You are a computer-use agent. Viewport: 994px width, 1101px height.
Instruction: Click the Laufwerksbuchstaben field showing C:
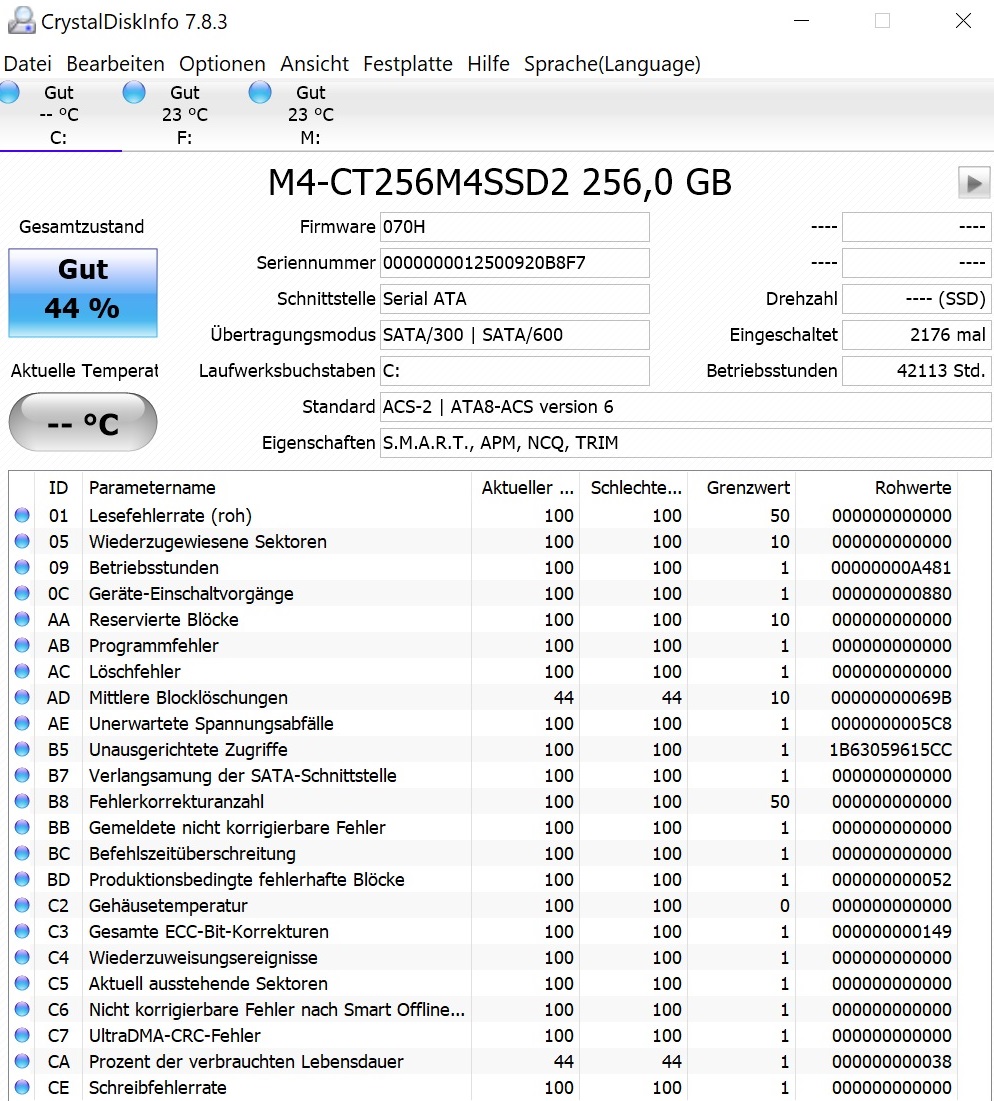click(515, 371)
